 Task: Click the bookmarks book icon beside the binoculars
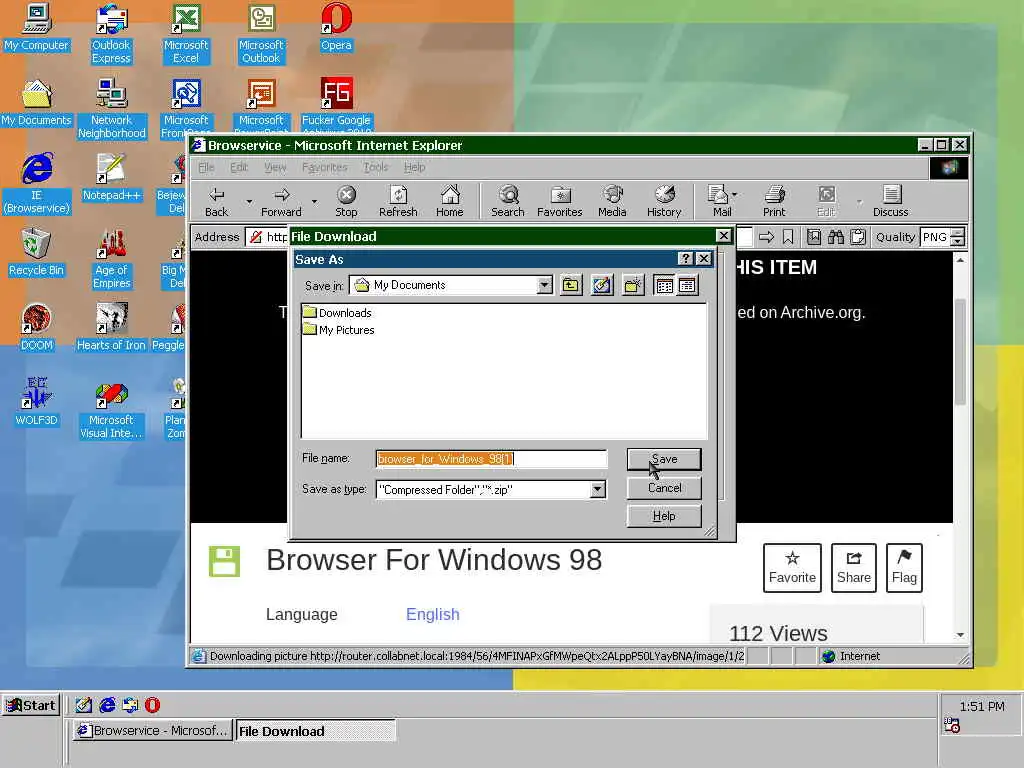[x=814, y=237]
